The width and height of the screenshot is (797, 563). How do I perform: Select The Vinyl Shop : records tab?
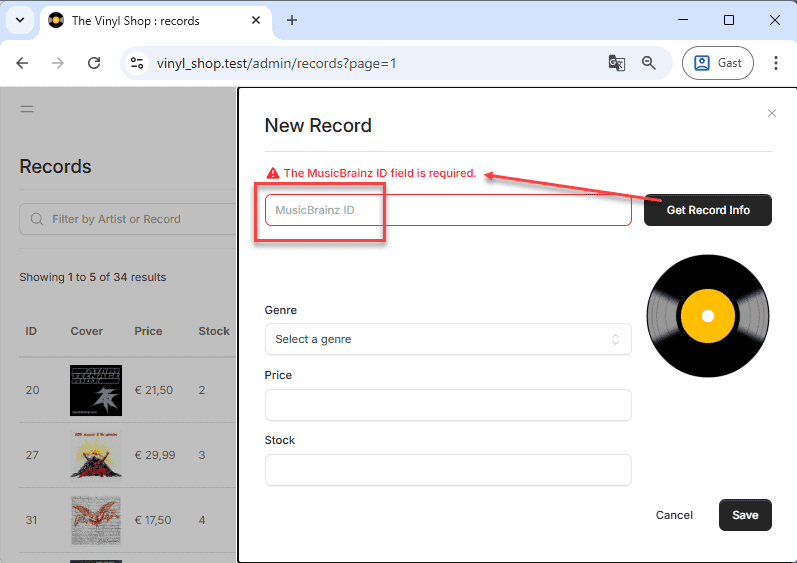tap(156, 20)
